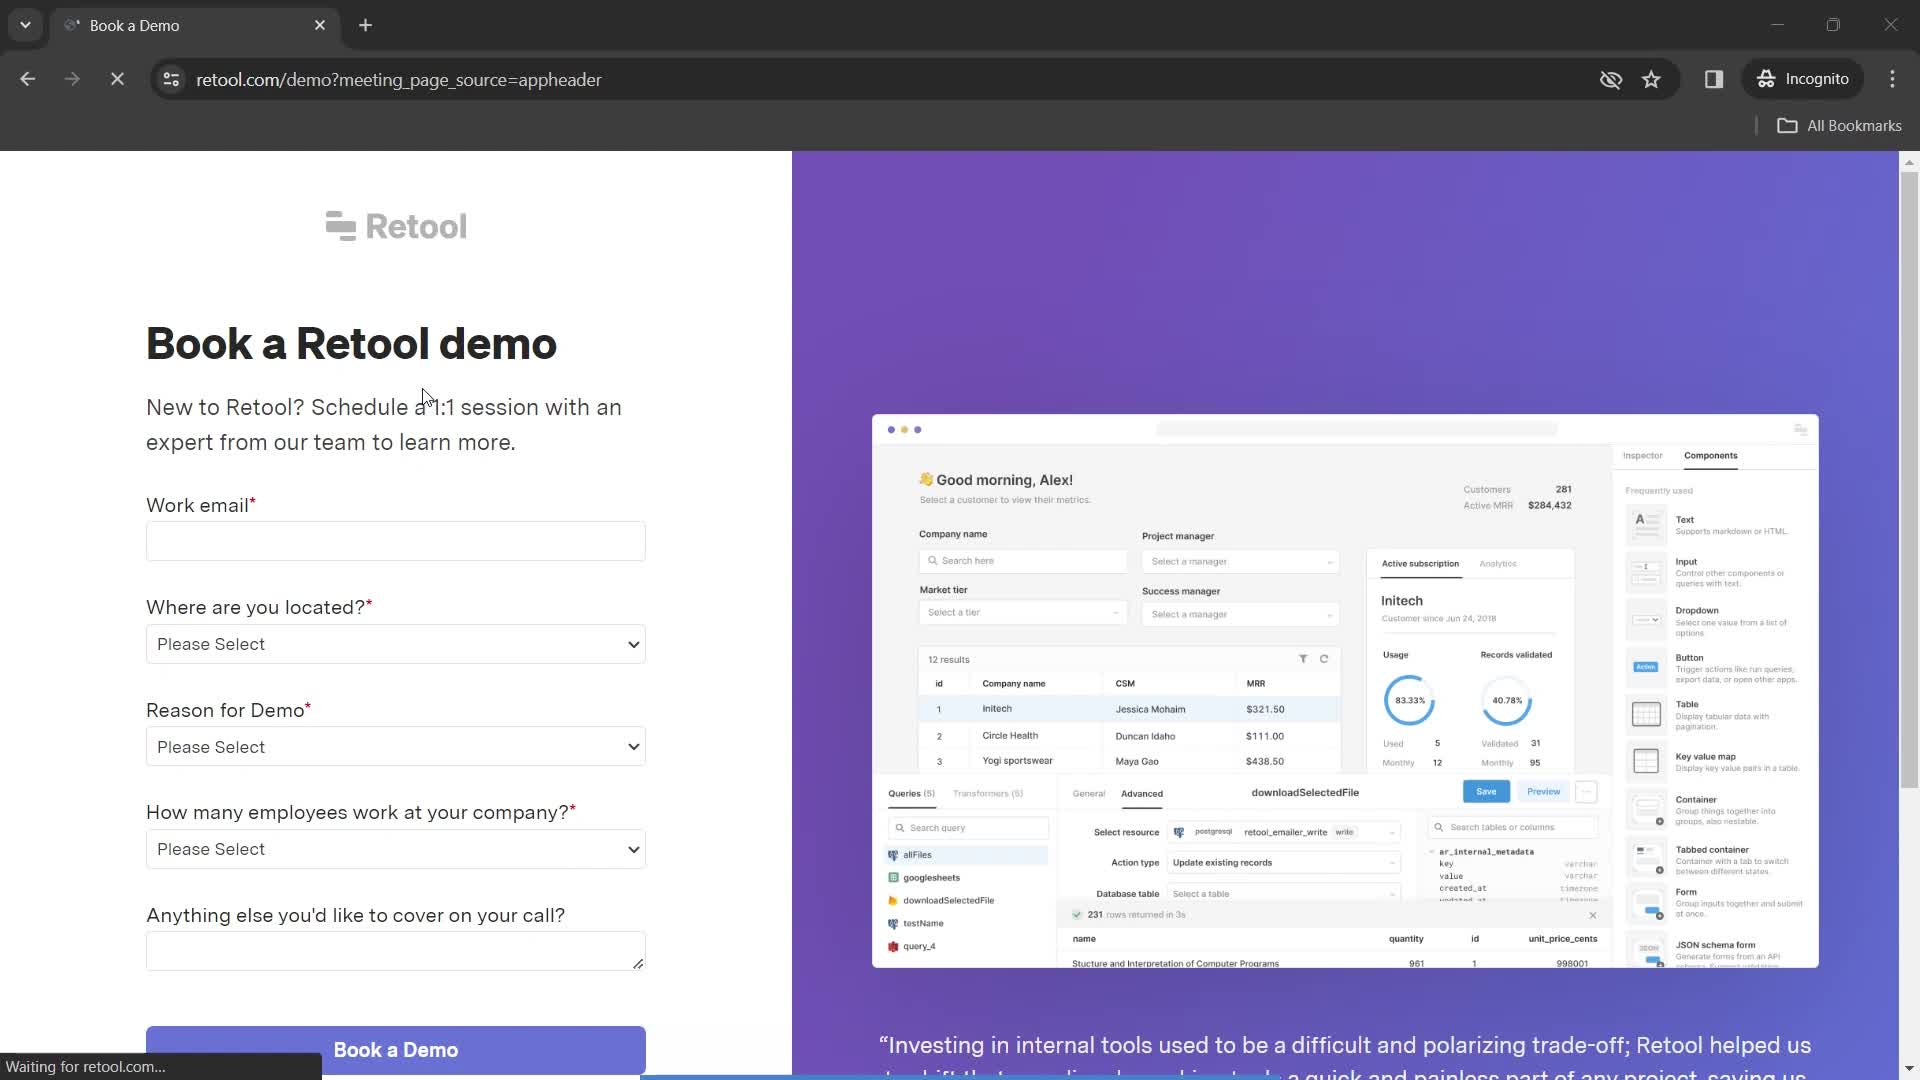Open the employees count dropdown
1920x1080 pixels.
click(x=396, y=849)
